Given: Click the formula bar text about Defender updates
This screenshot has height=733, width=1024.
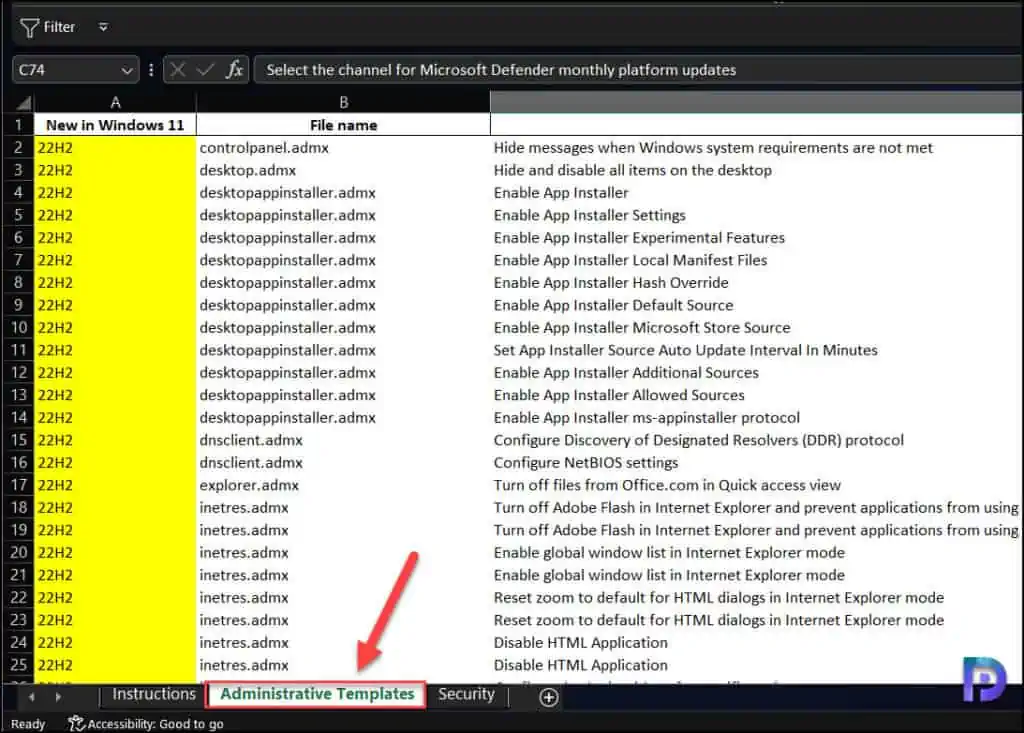Looking at the screenshot, I should coord(501,70).
